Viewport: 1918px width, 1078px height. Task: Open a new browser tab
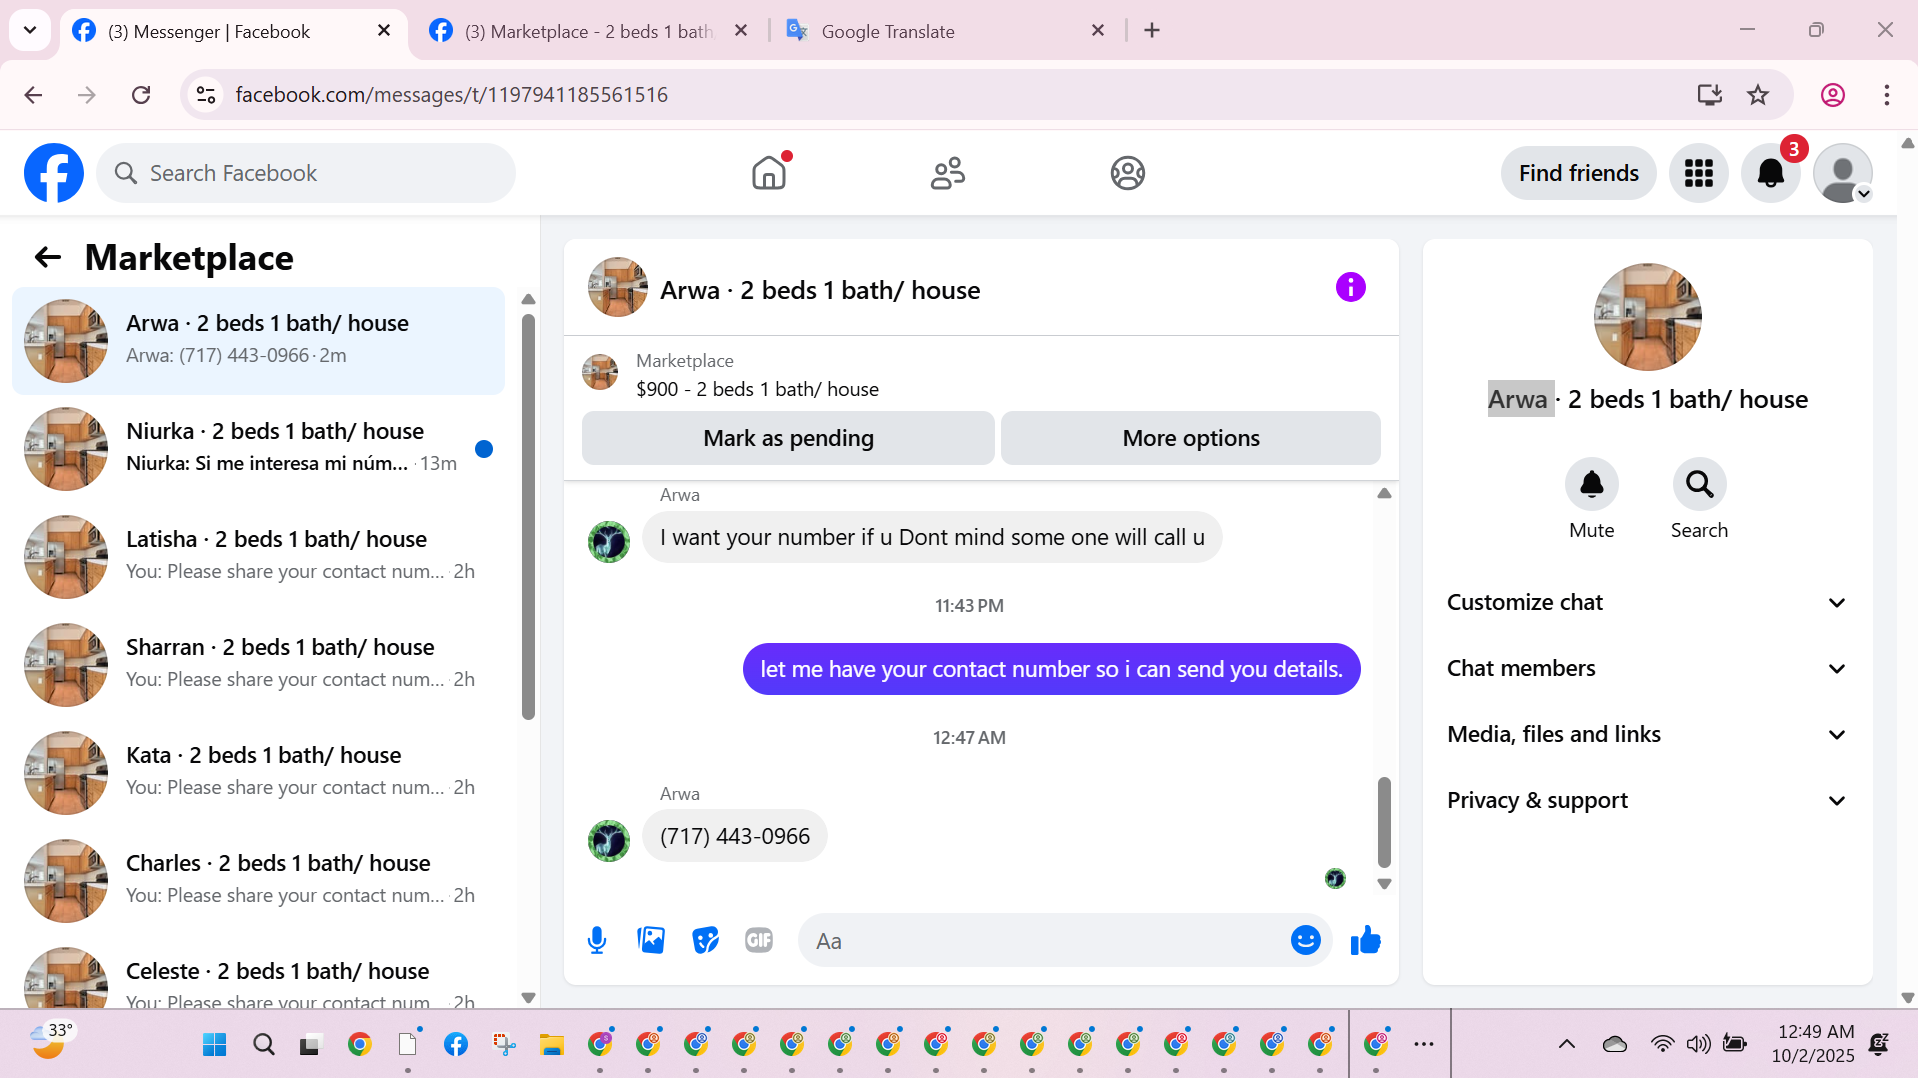1152,31
